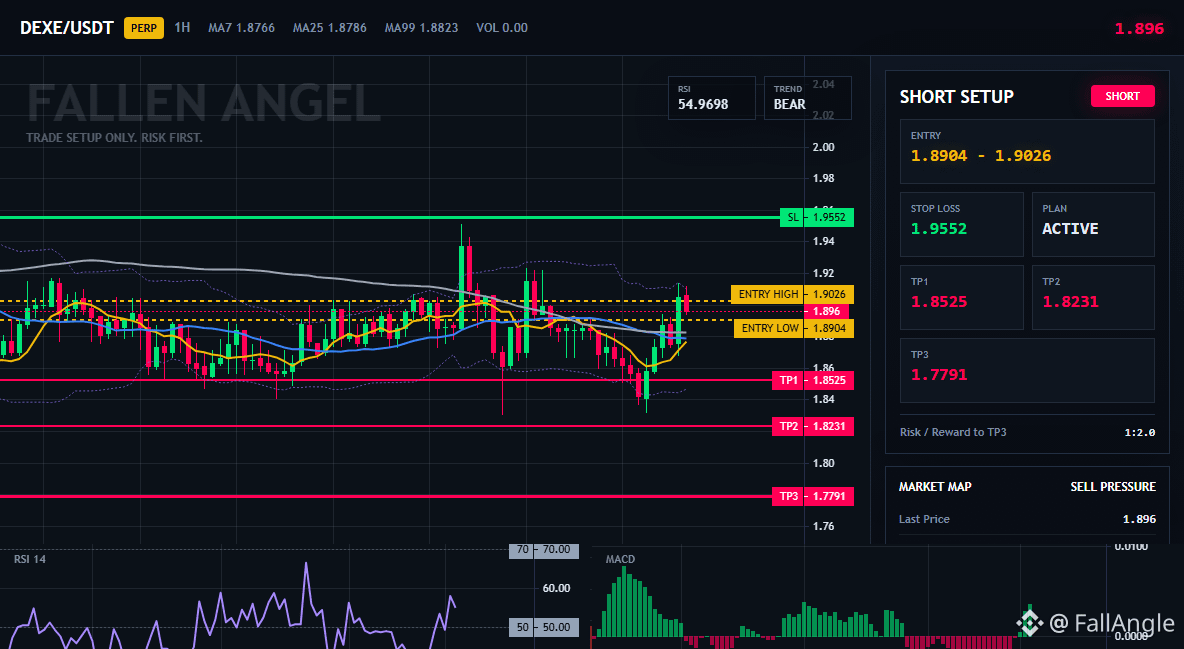Screen dimensions: 1184x649
Task: Click the pink SHORT button
Action: point(1122,96)
